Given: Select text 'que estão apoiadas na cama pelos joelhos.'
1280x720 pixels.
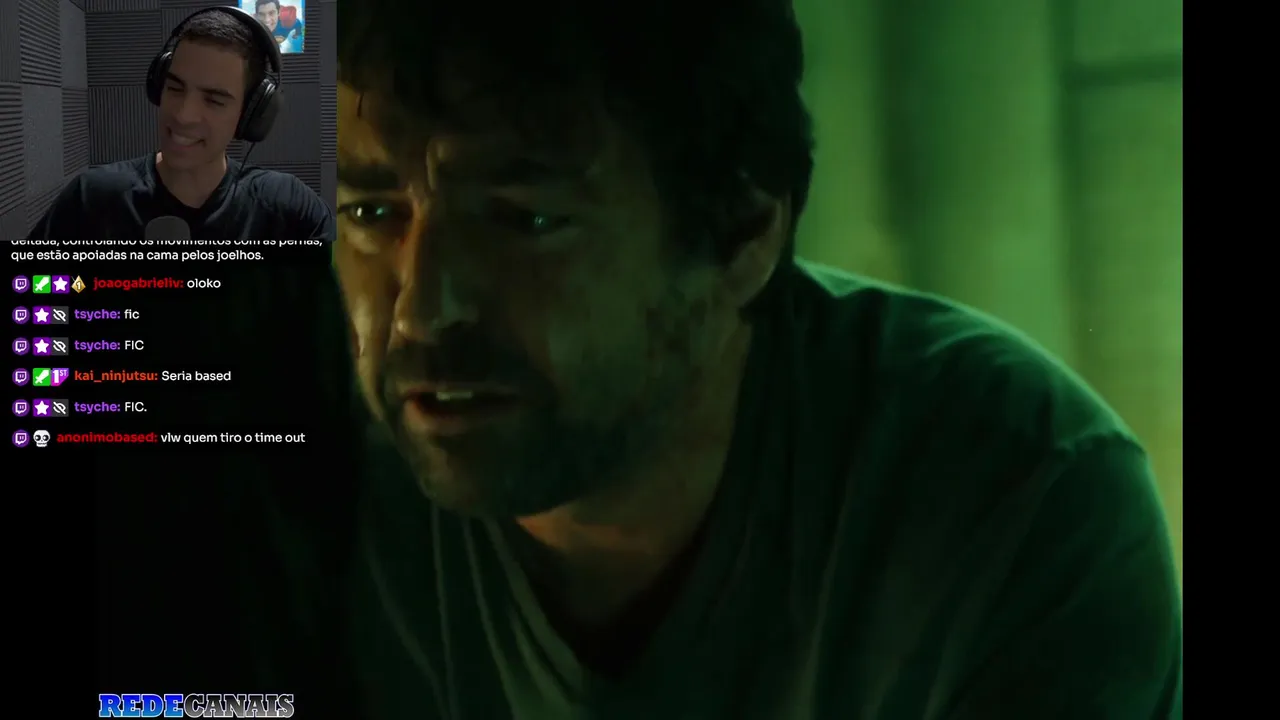Looking at the screenshot, I should [x=137, y=255].
